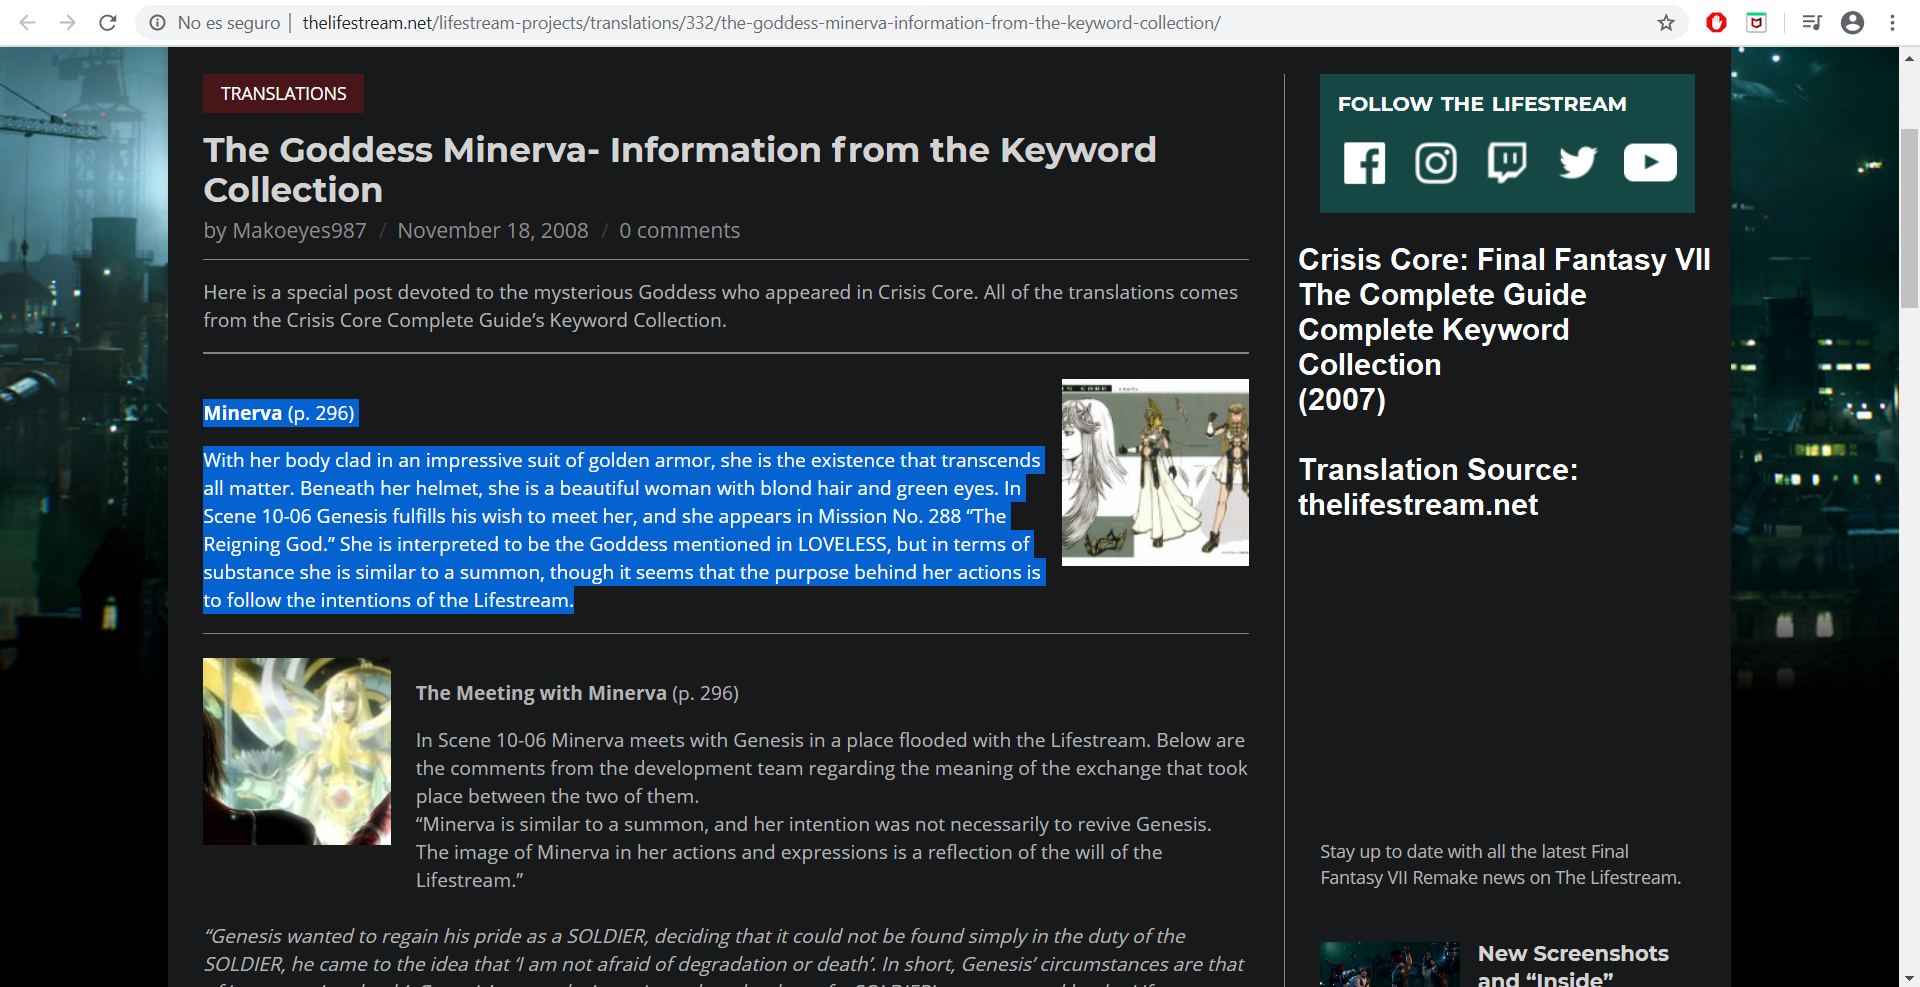The height and width of the screenshot is (987, 1920).
Task: Open the red Opera-style extension icon
Action: 1716,22
